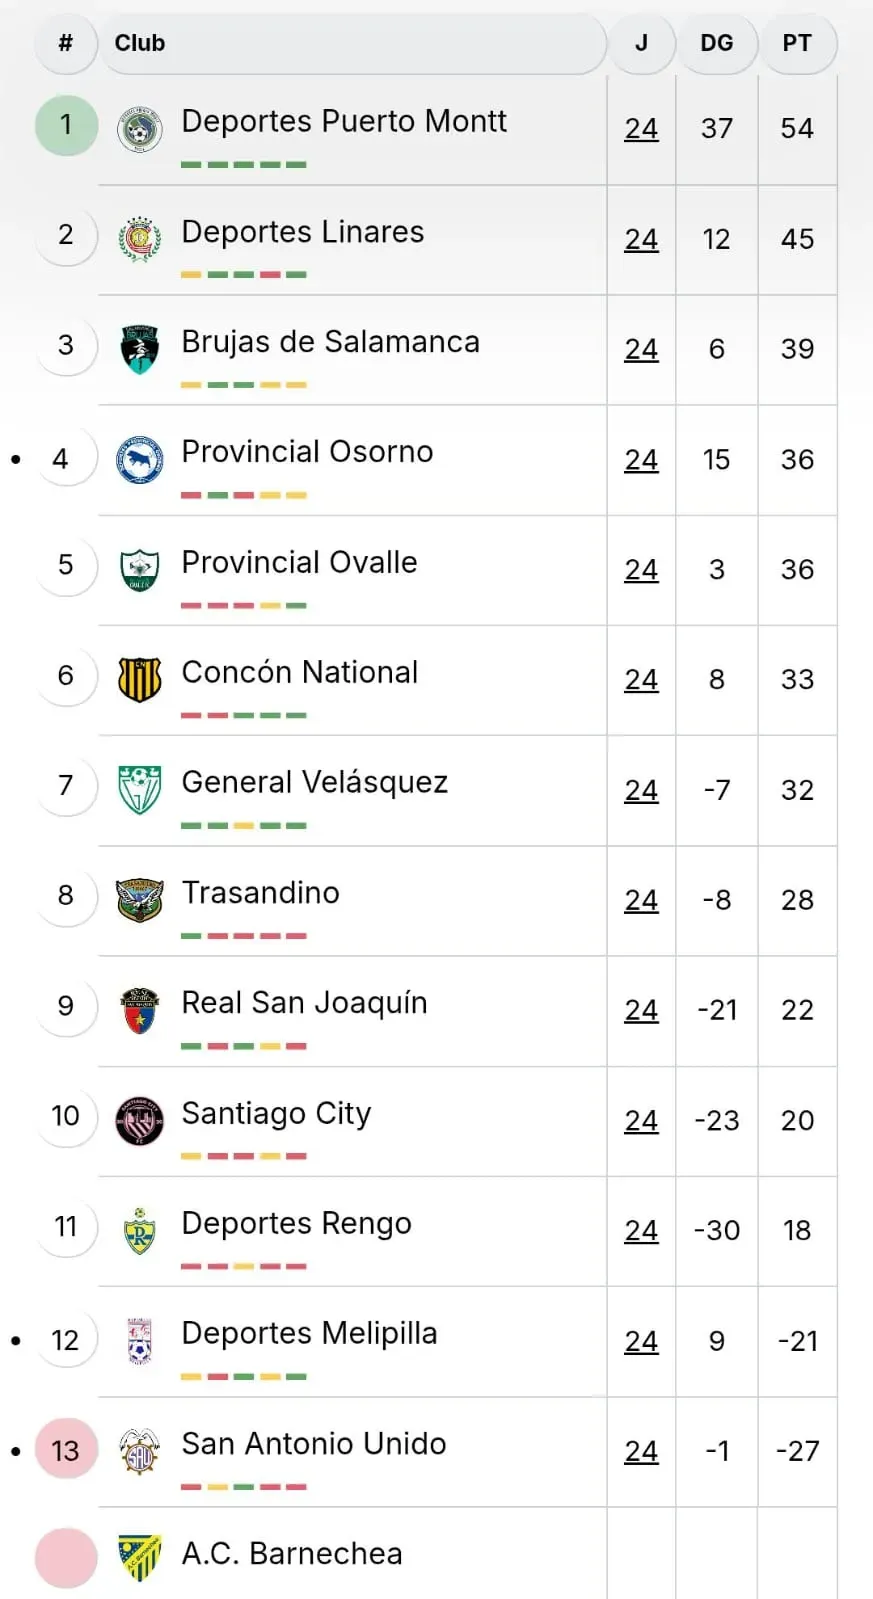Click the Provincial Osorno bull crest
The width and height of the screenshot is (873, 1599).
click(x=139, y=459)
